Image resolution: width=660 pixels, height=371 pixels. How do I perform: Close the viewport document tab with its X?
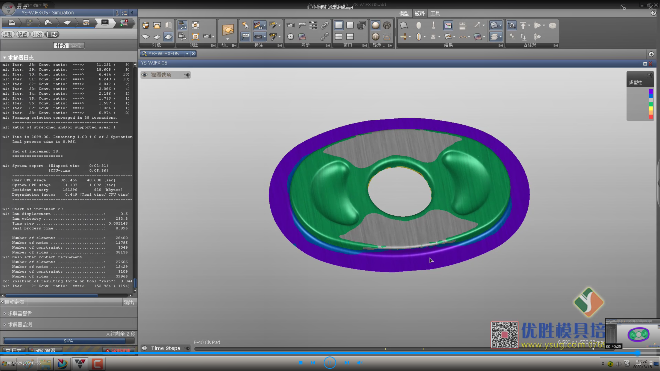pos(193,53)
